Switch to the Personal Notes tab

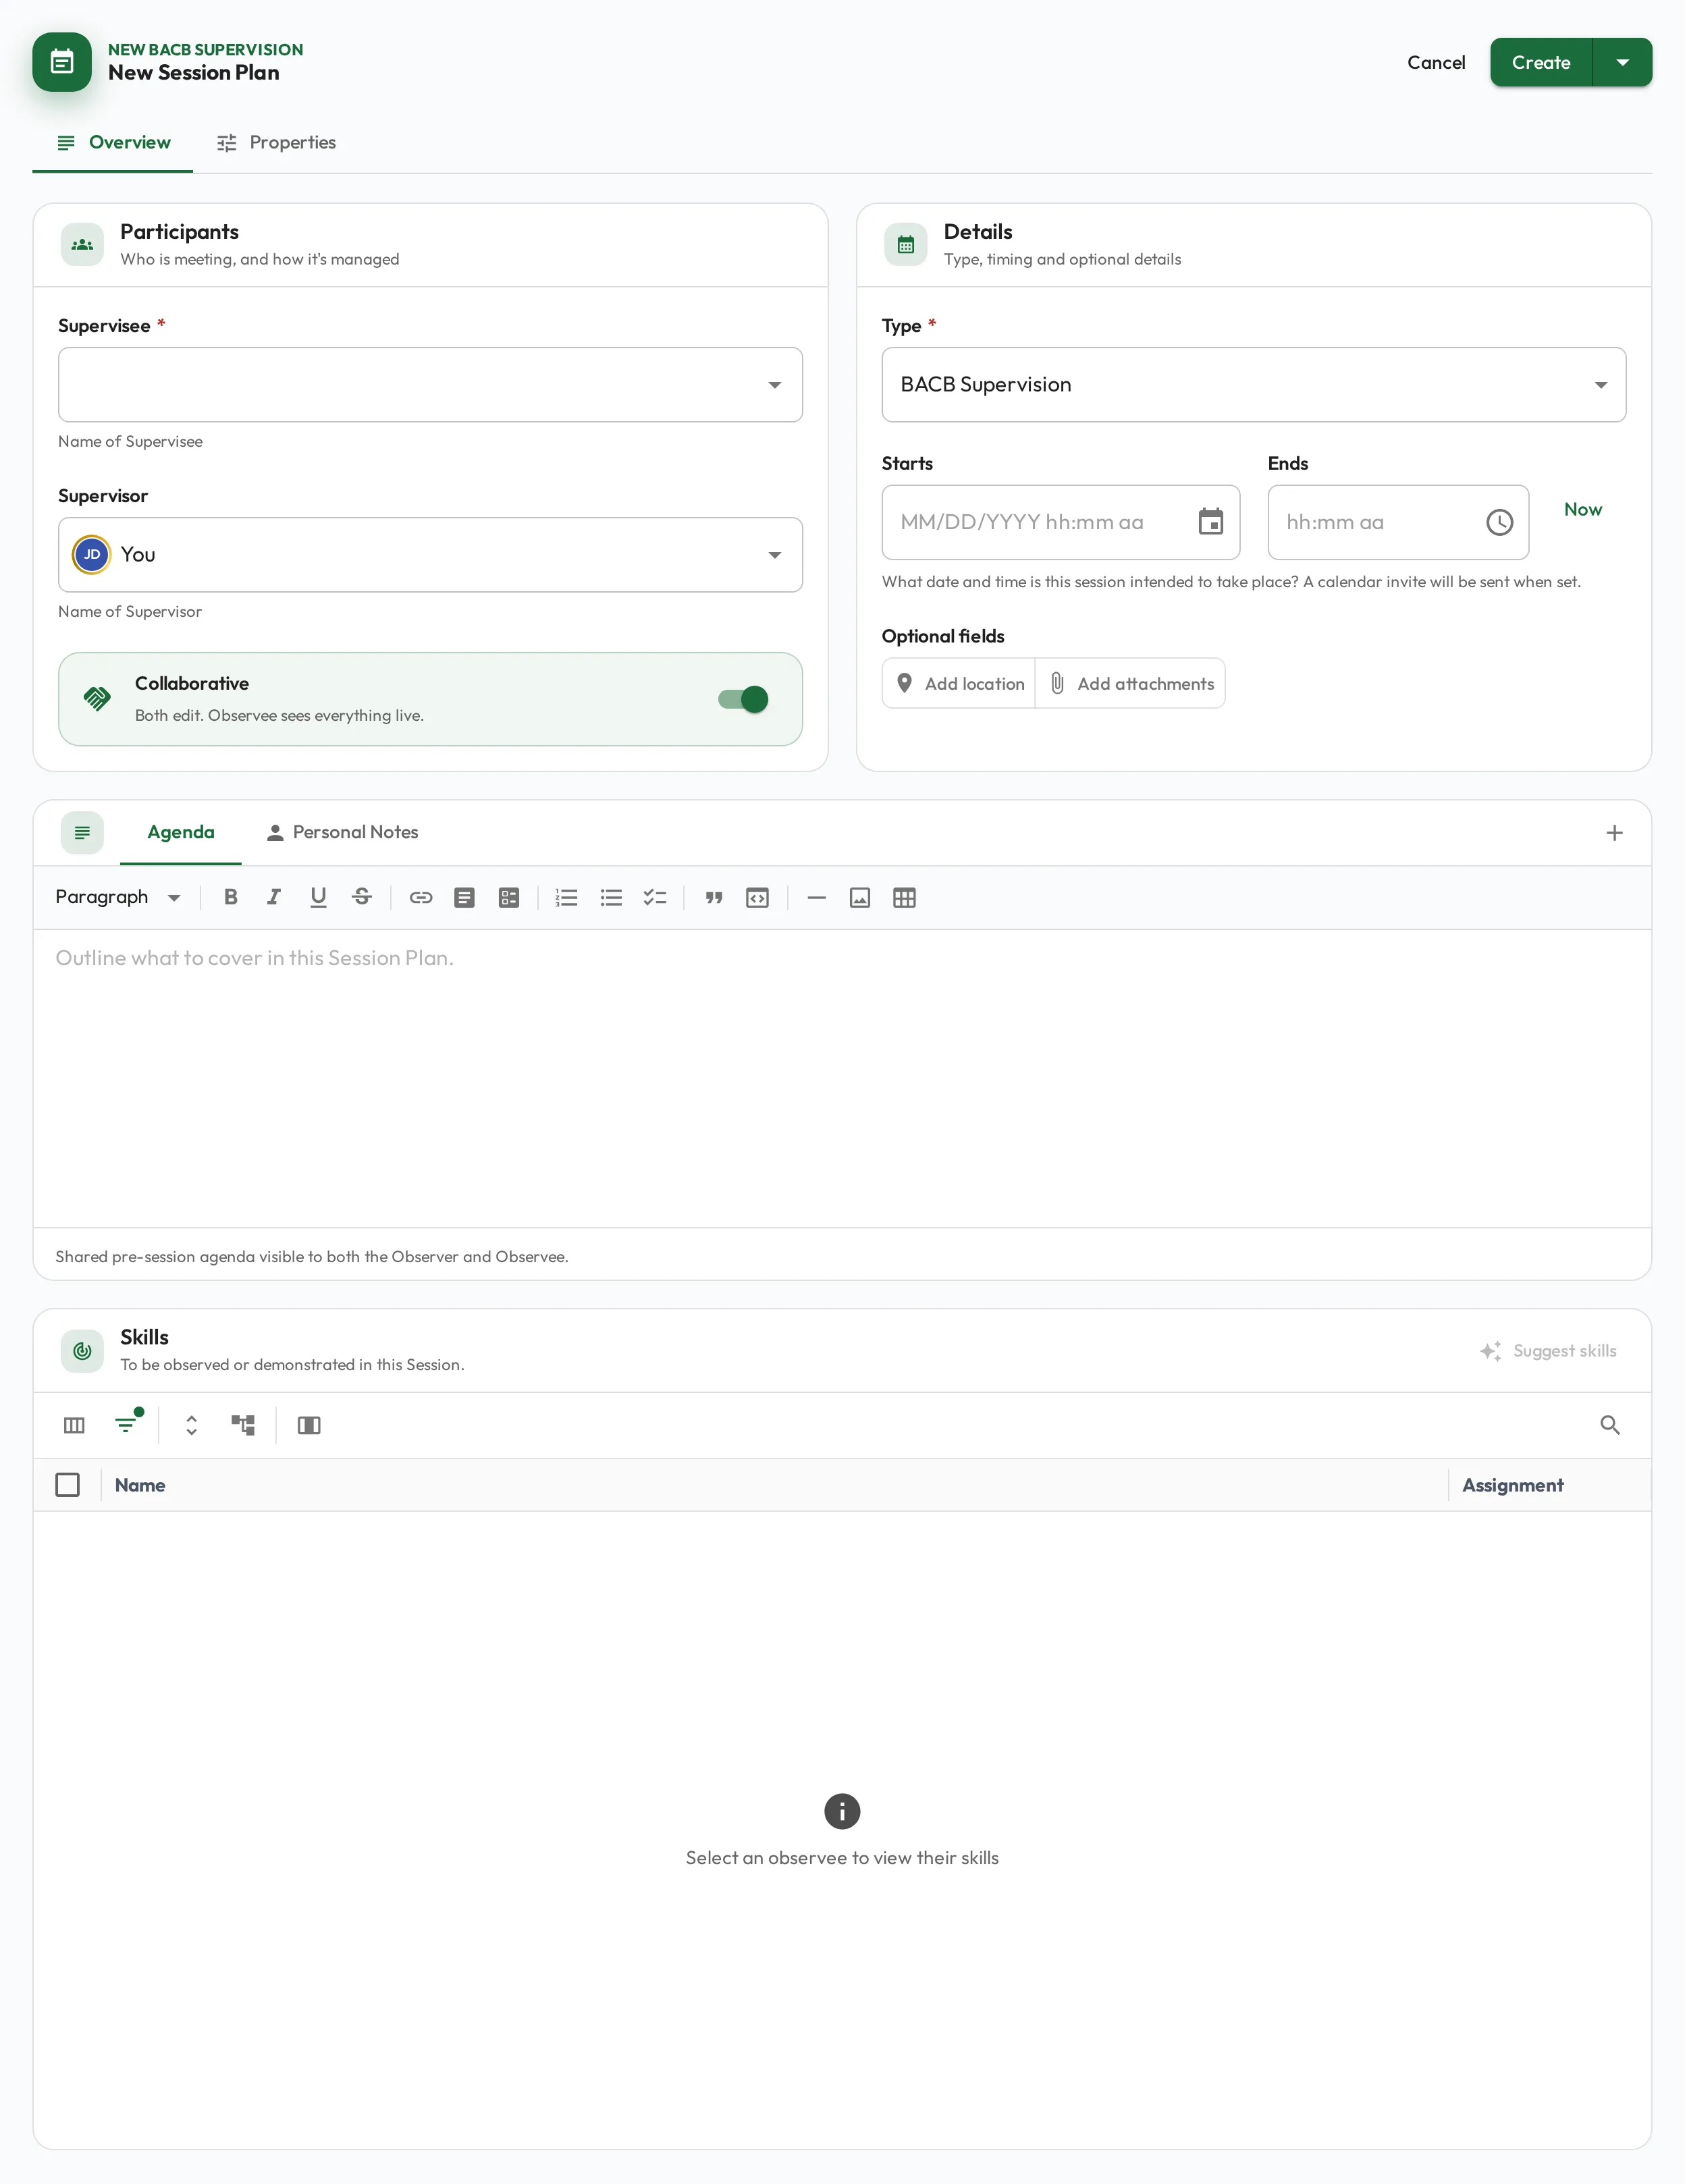pyautogui.click(x=342, y=832)
